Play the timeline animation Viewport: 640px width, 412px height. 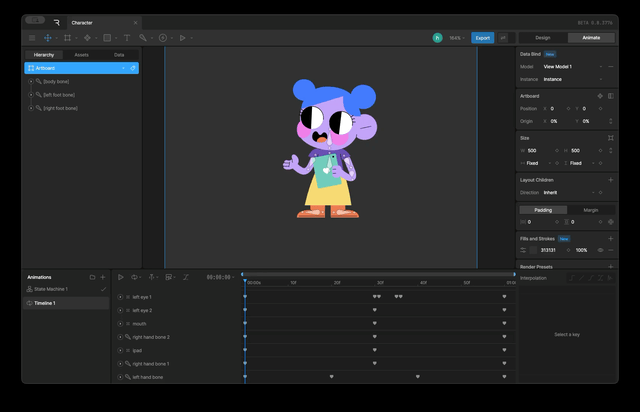coord(121,277)
